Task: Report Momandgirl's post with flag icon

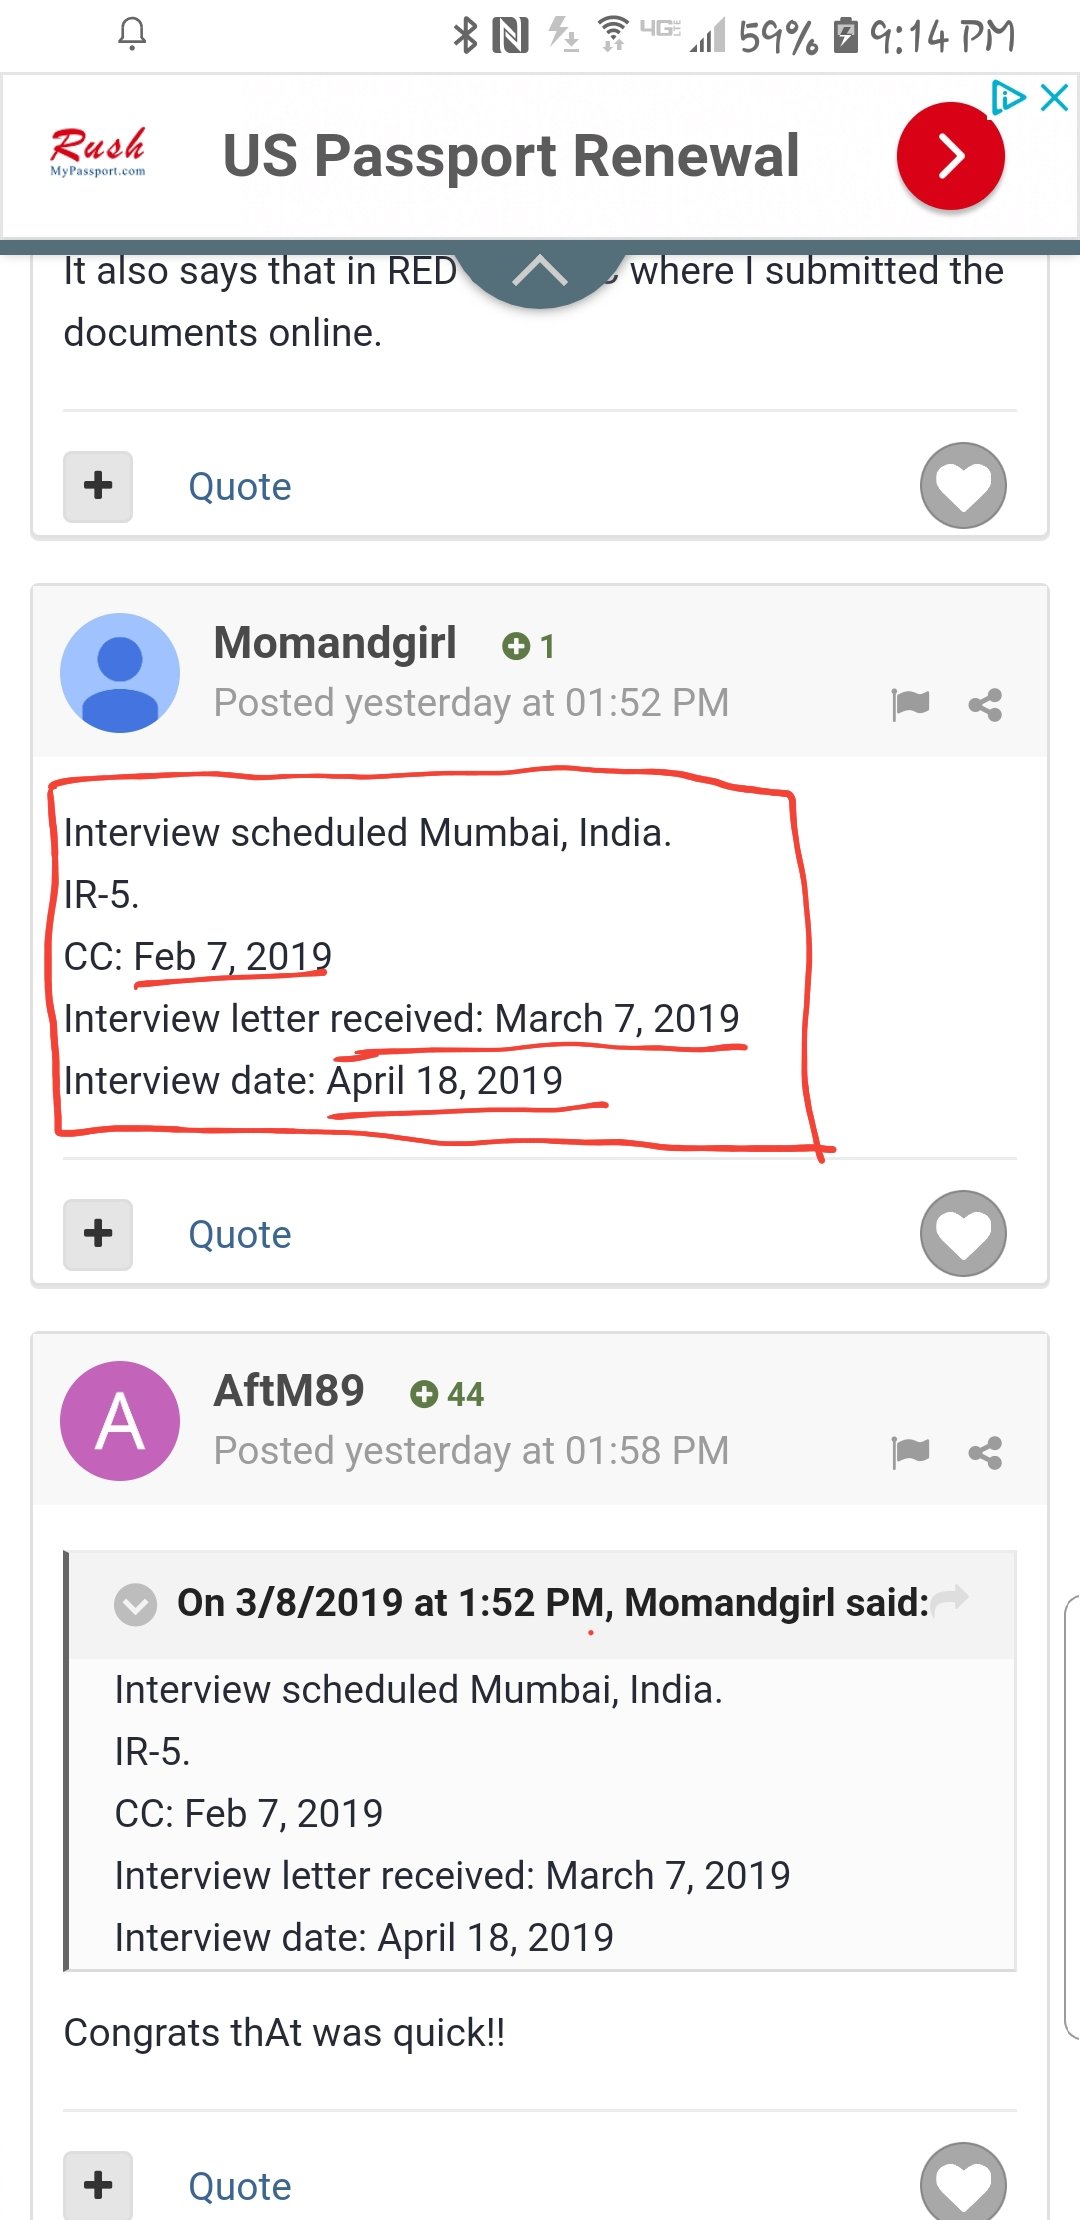Action: click(x=910, y=704)
